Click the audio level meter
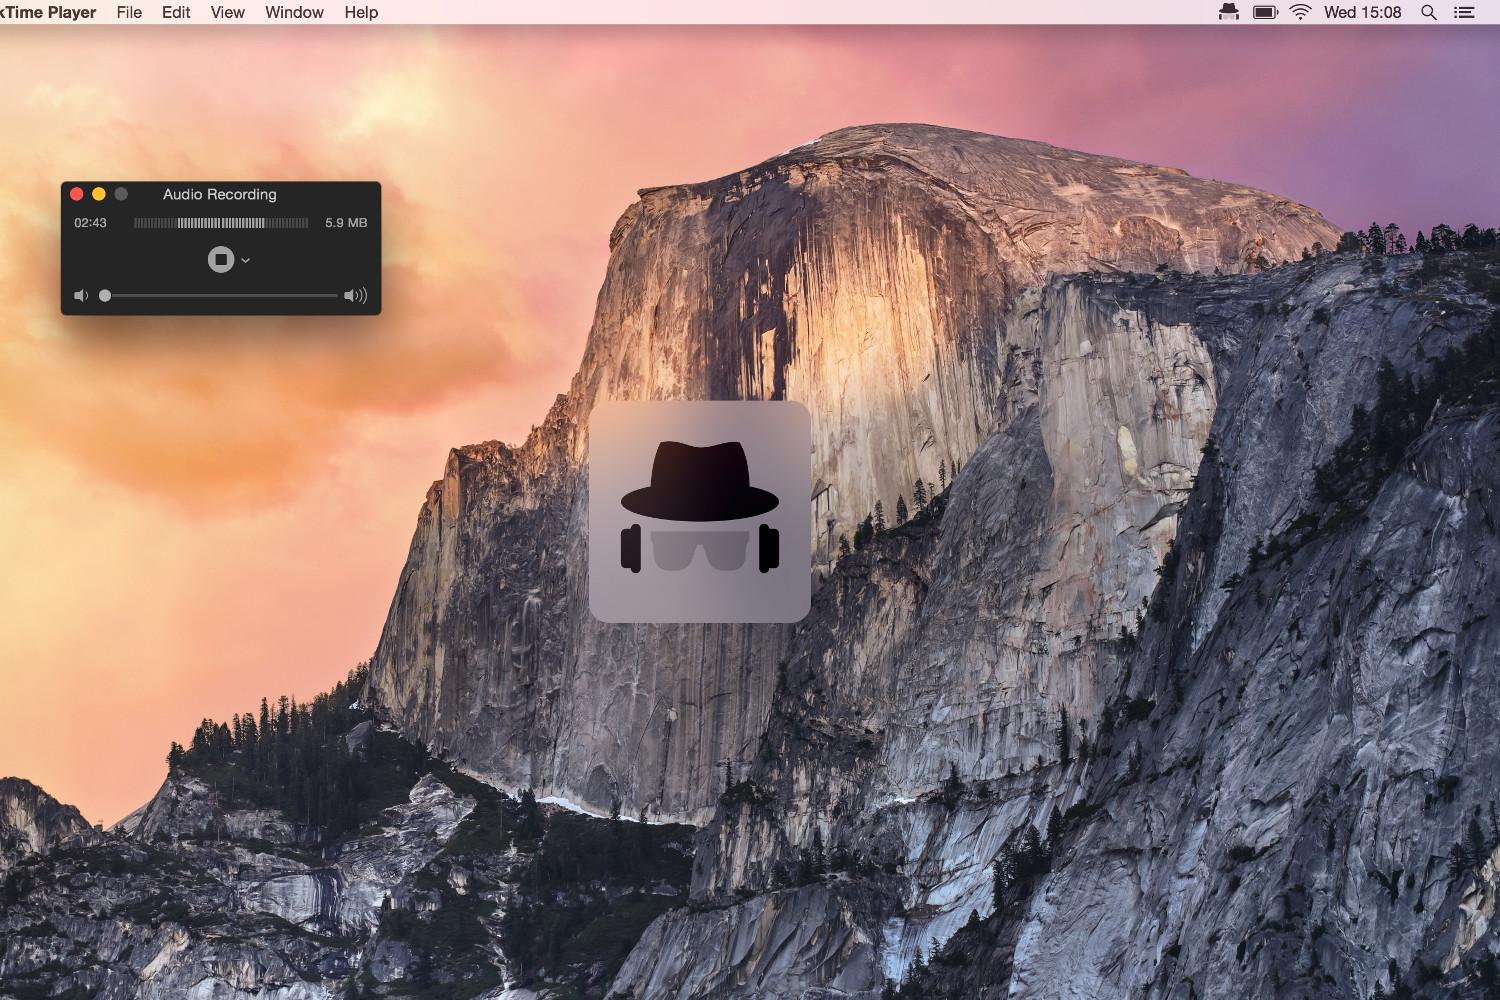 221,223
